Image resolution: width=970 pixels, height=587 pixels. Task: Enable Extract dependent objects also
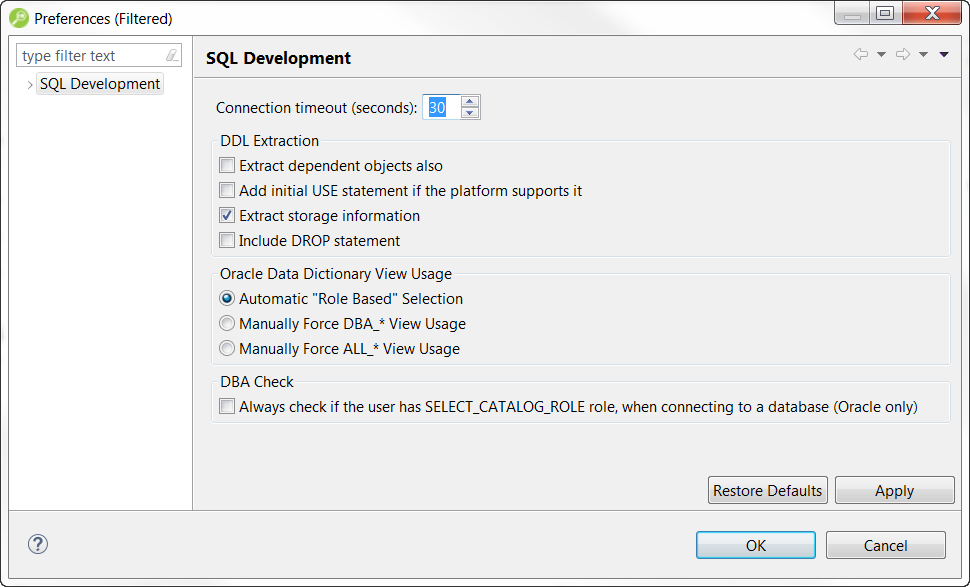tap(227, 166)
